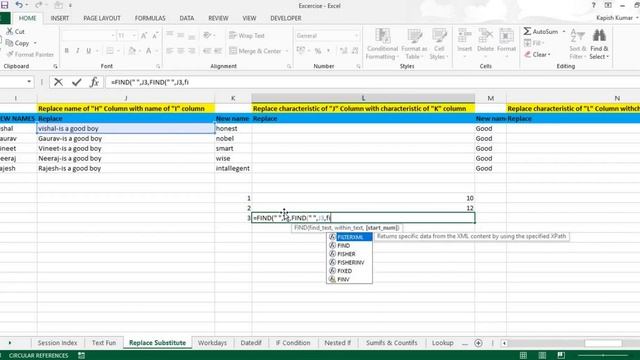Open the INSERT ribbon tab
The width and height of the screenshot is (640, 360).
click(x=60, y=18)
